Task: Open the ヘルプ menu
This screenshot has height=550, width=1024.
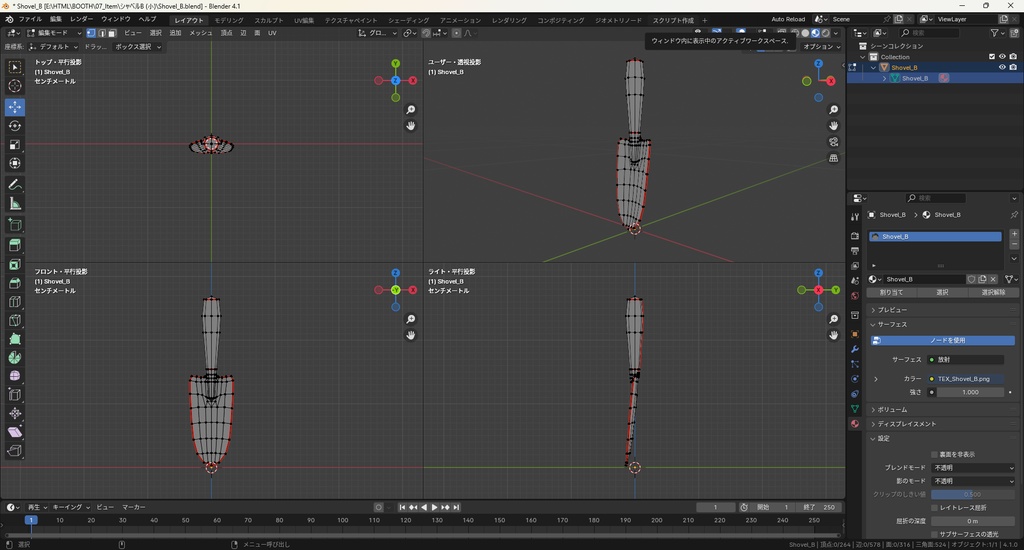Action: [x=147, y=20]
